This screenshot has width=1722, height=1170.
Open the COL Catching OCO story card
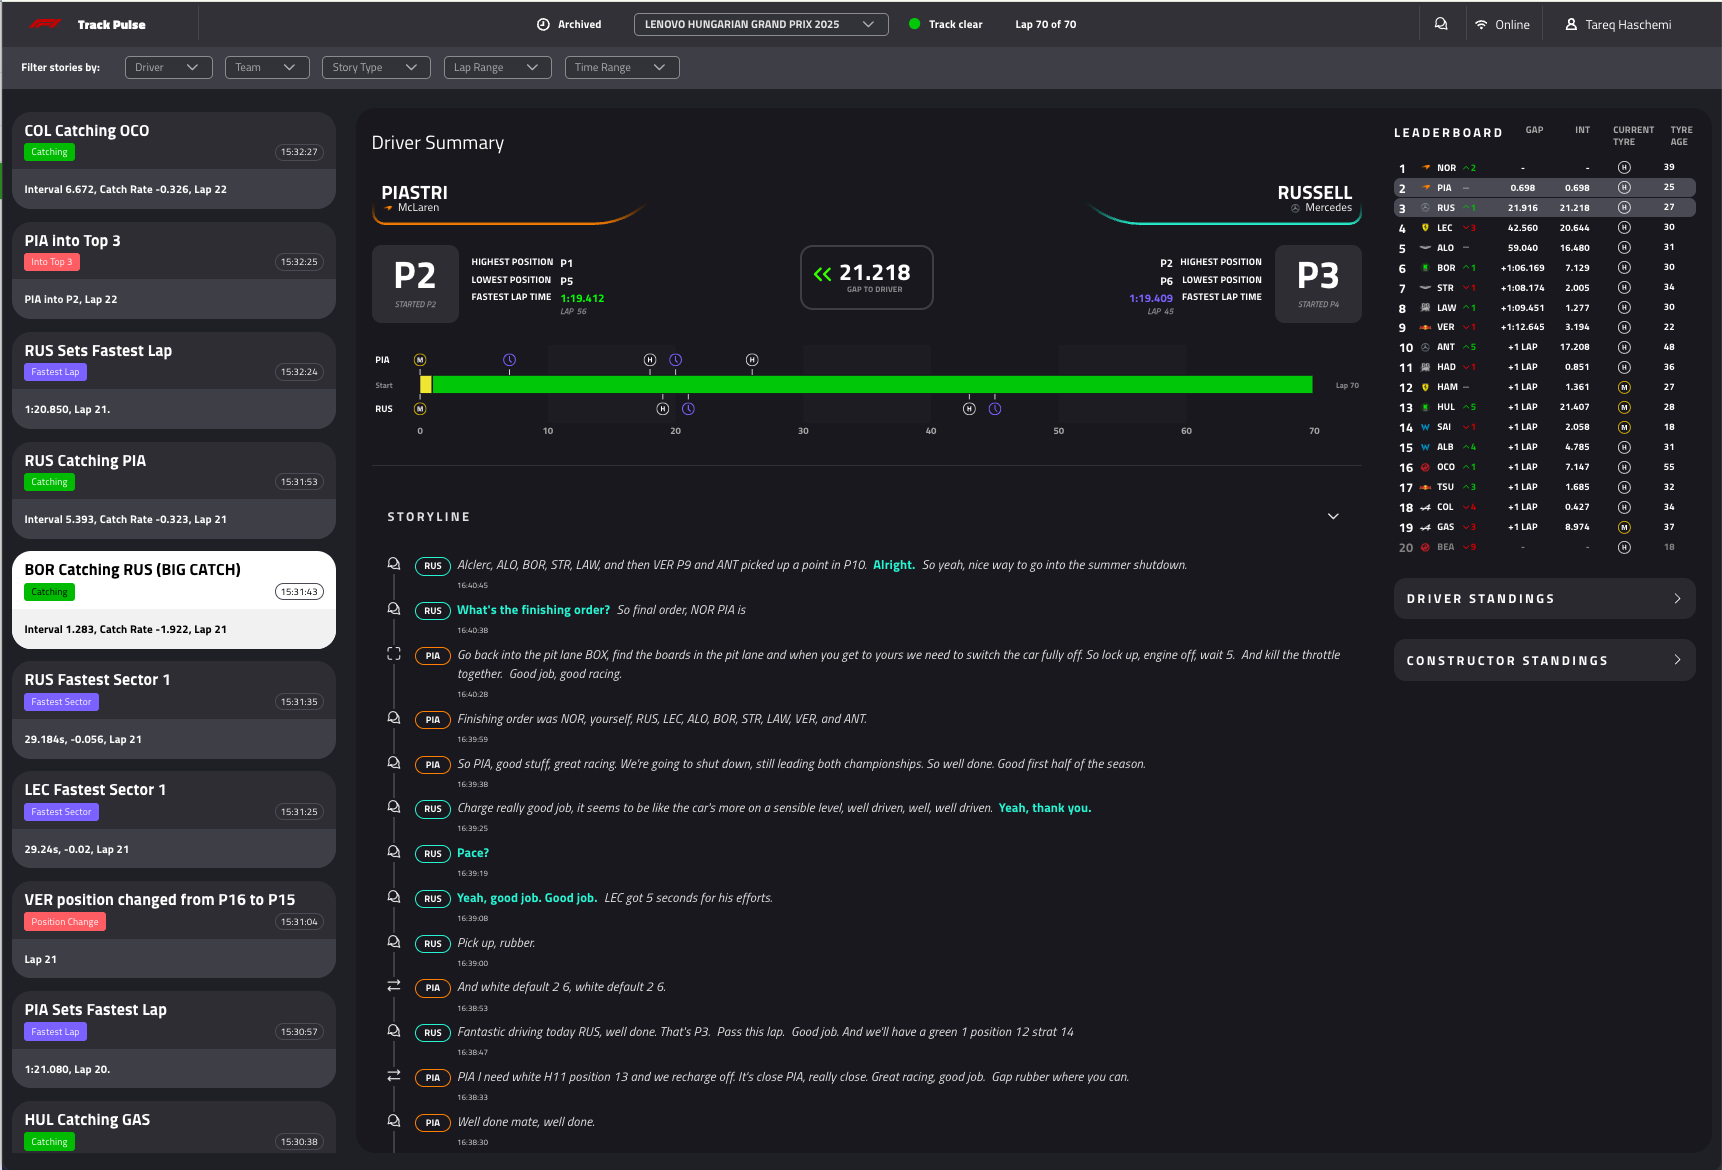coord(174,160)
